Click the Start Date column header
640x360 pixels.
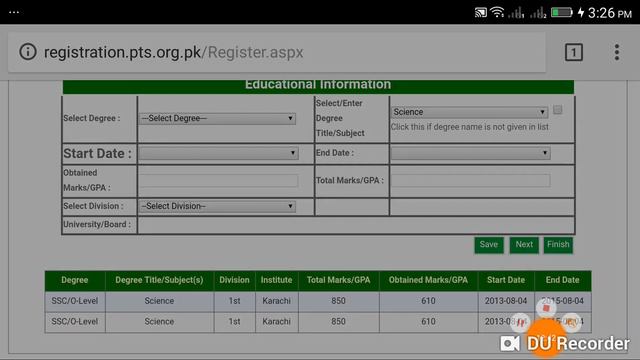point(506,280)
